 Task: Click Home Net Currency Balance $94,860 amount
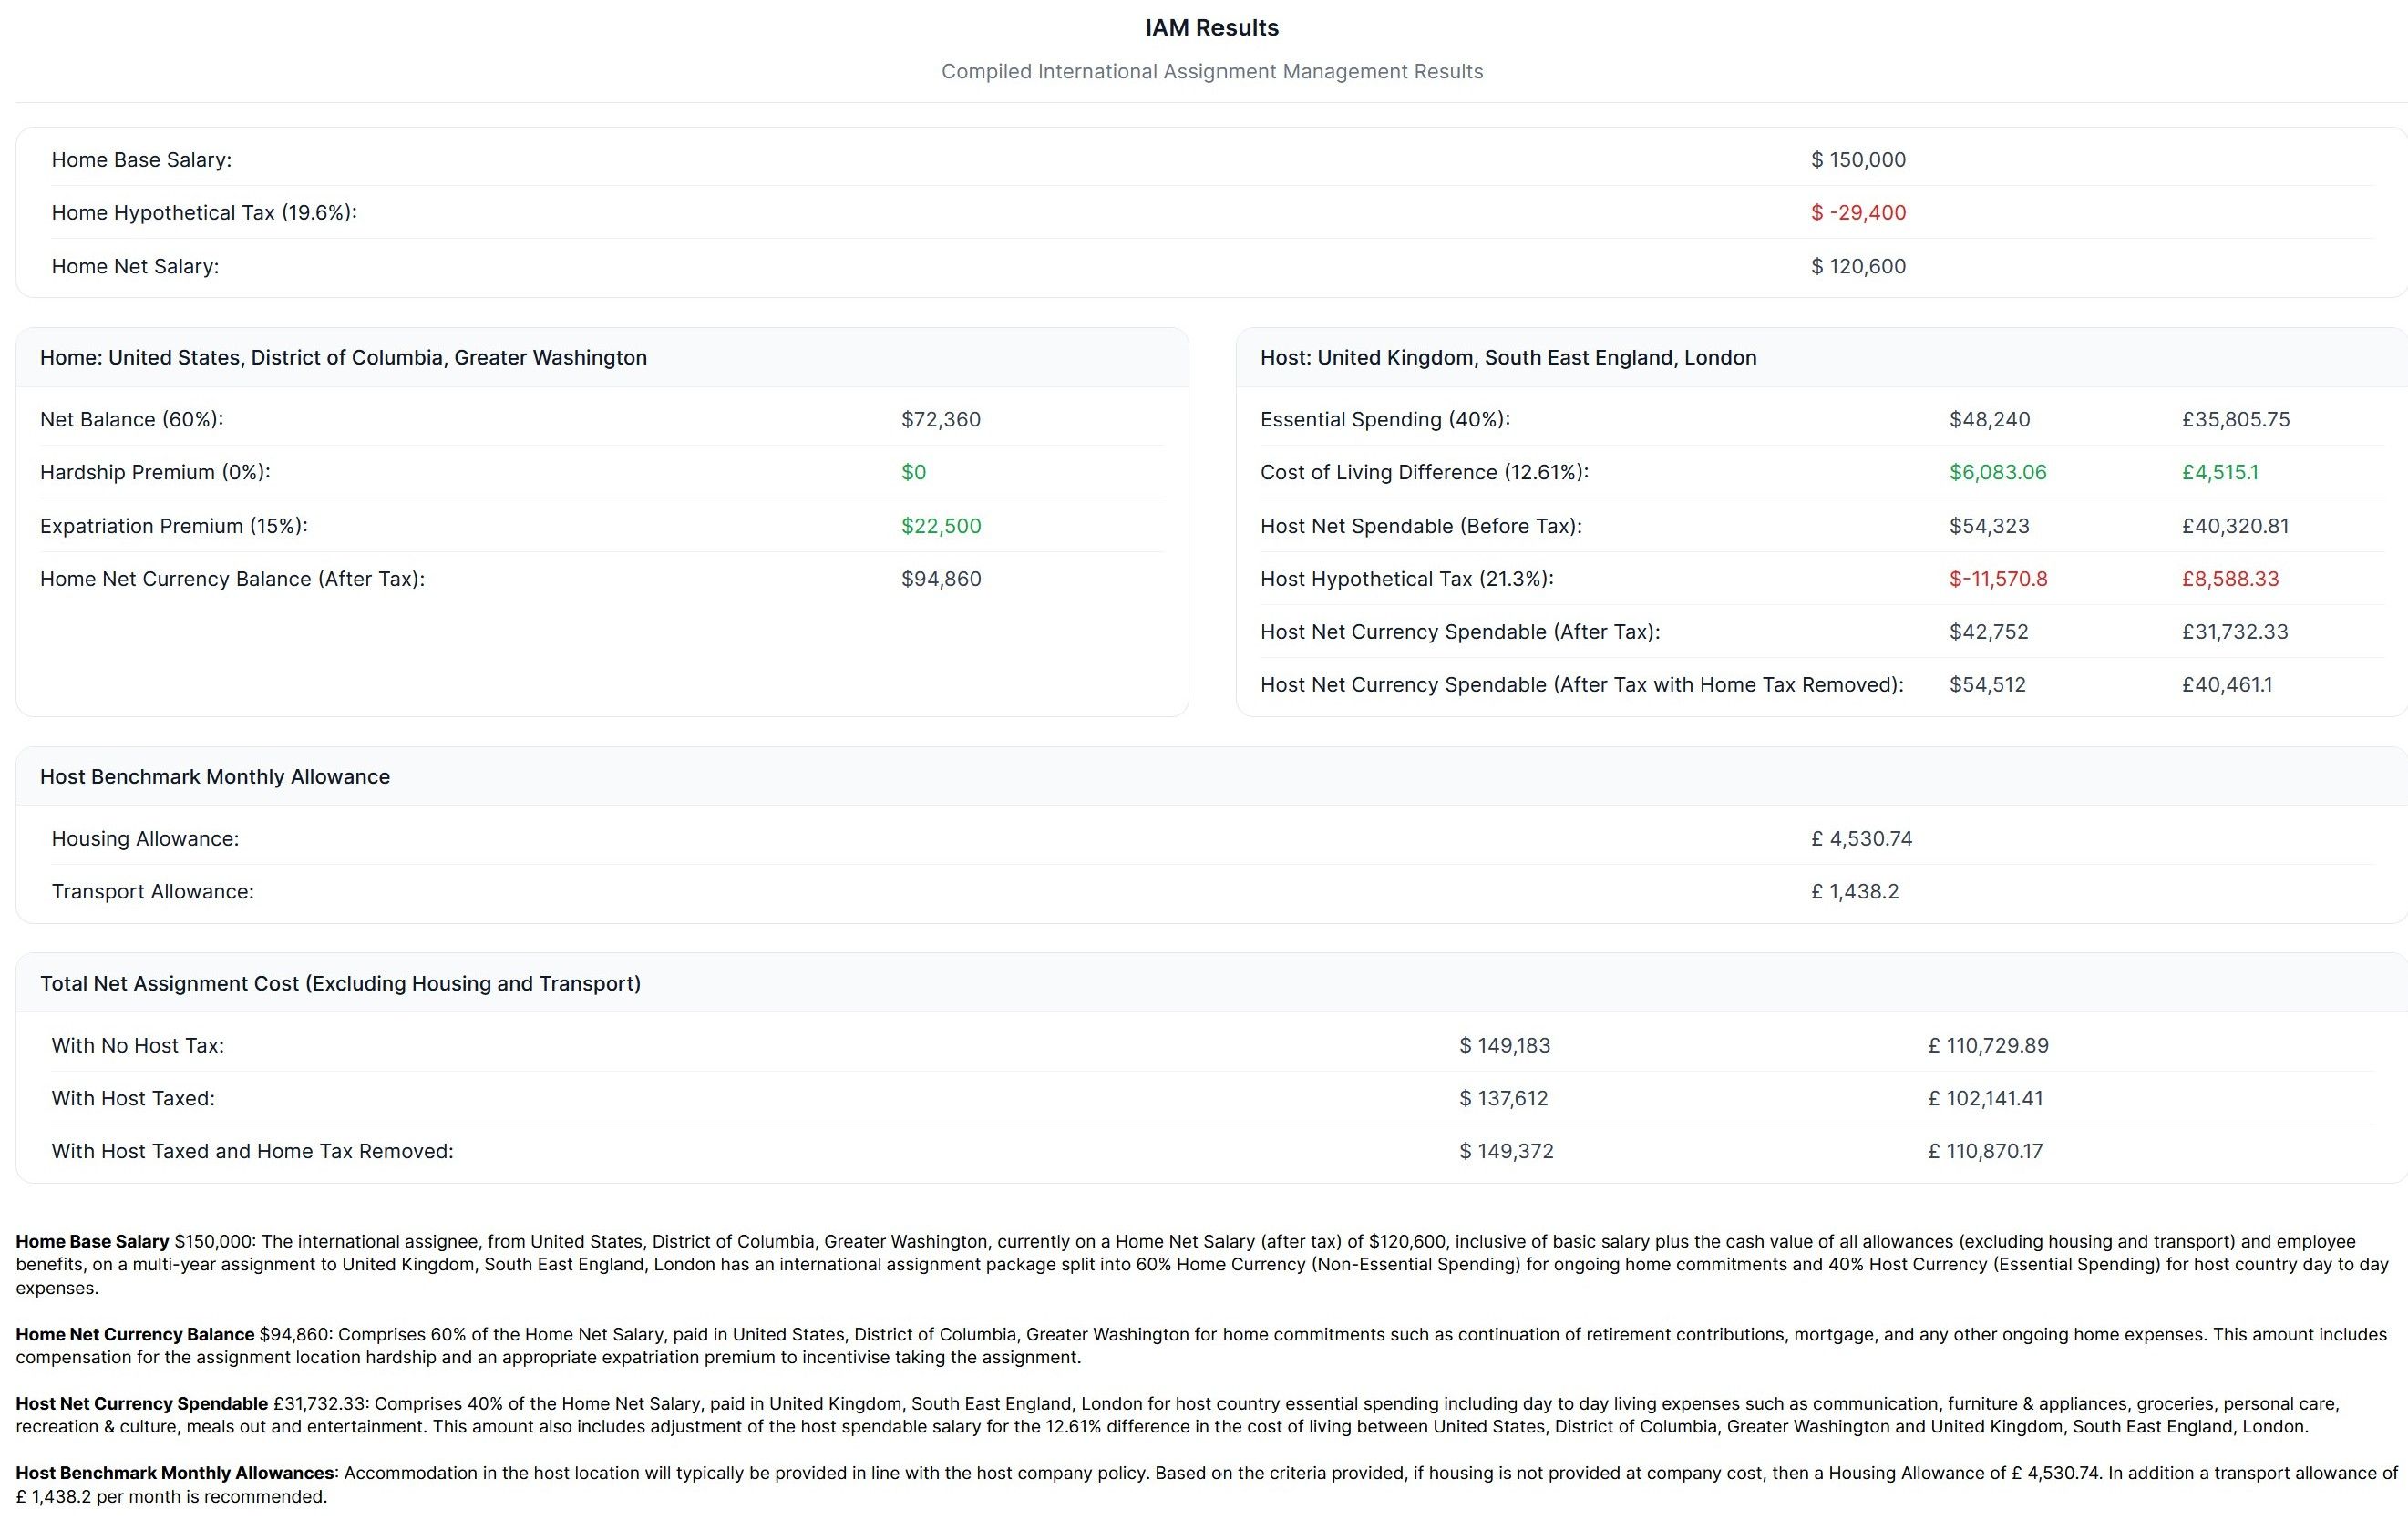point(940,579)
